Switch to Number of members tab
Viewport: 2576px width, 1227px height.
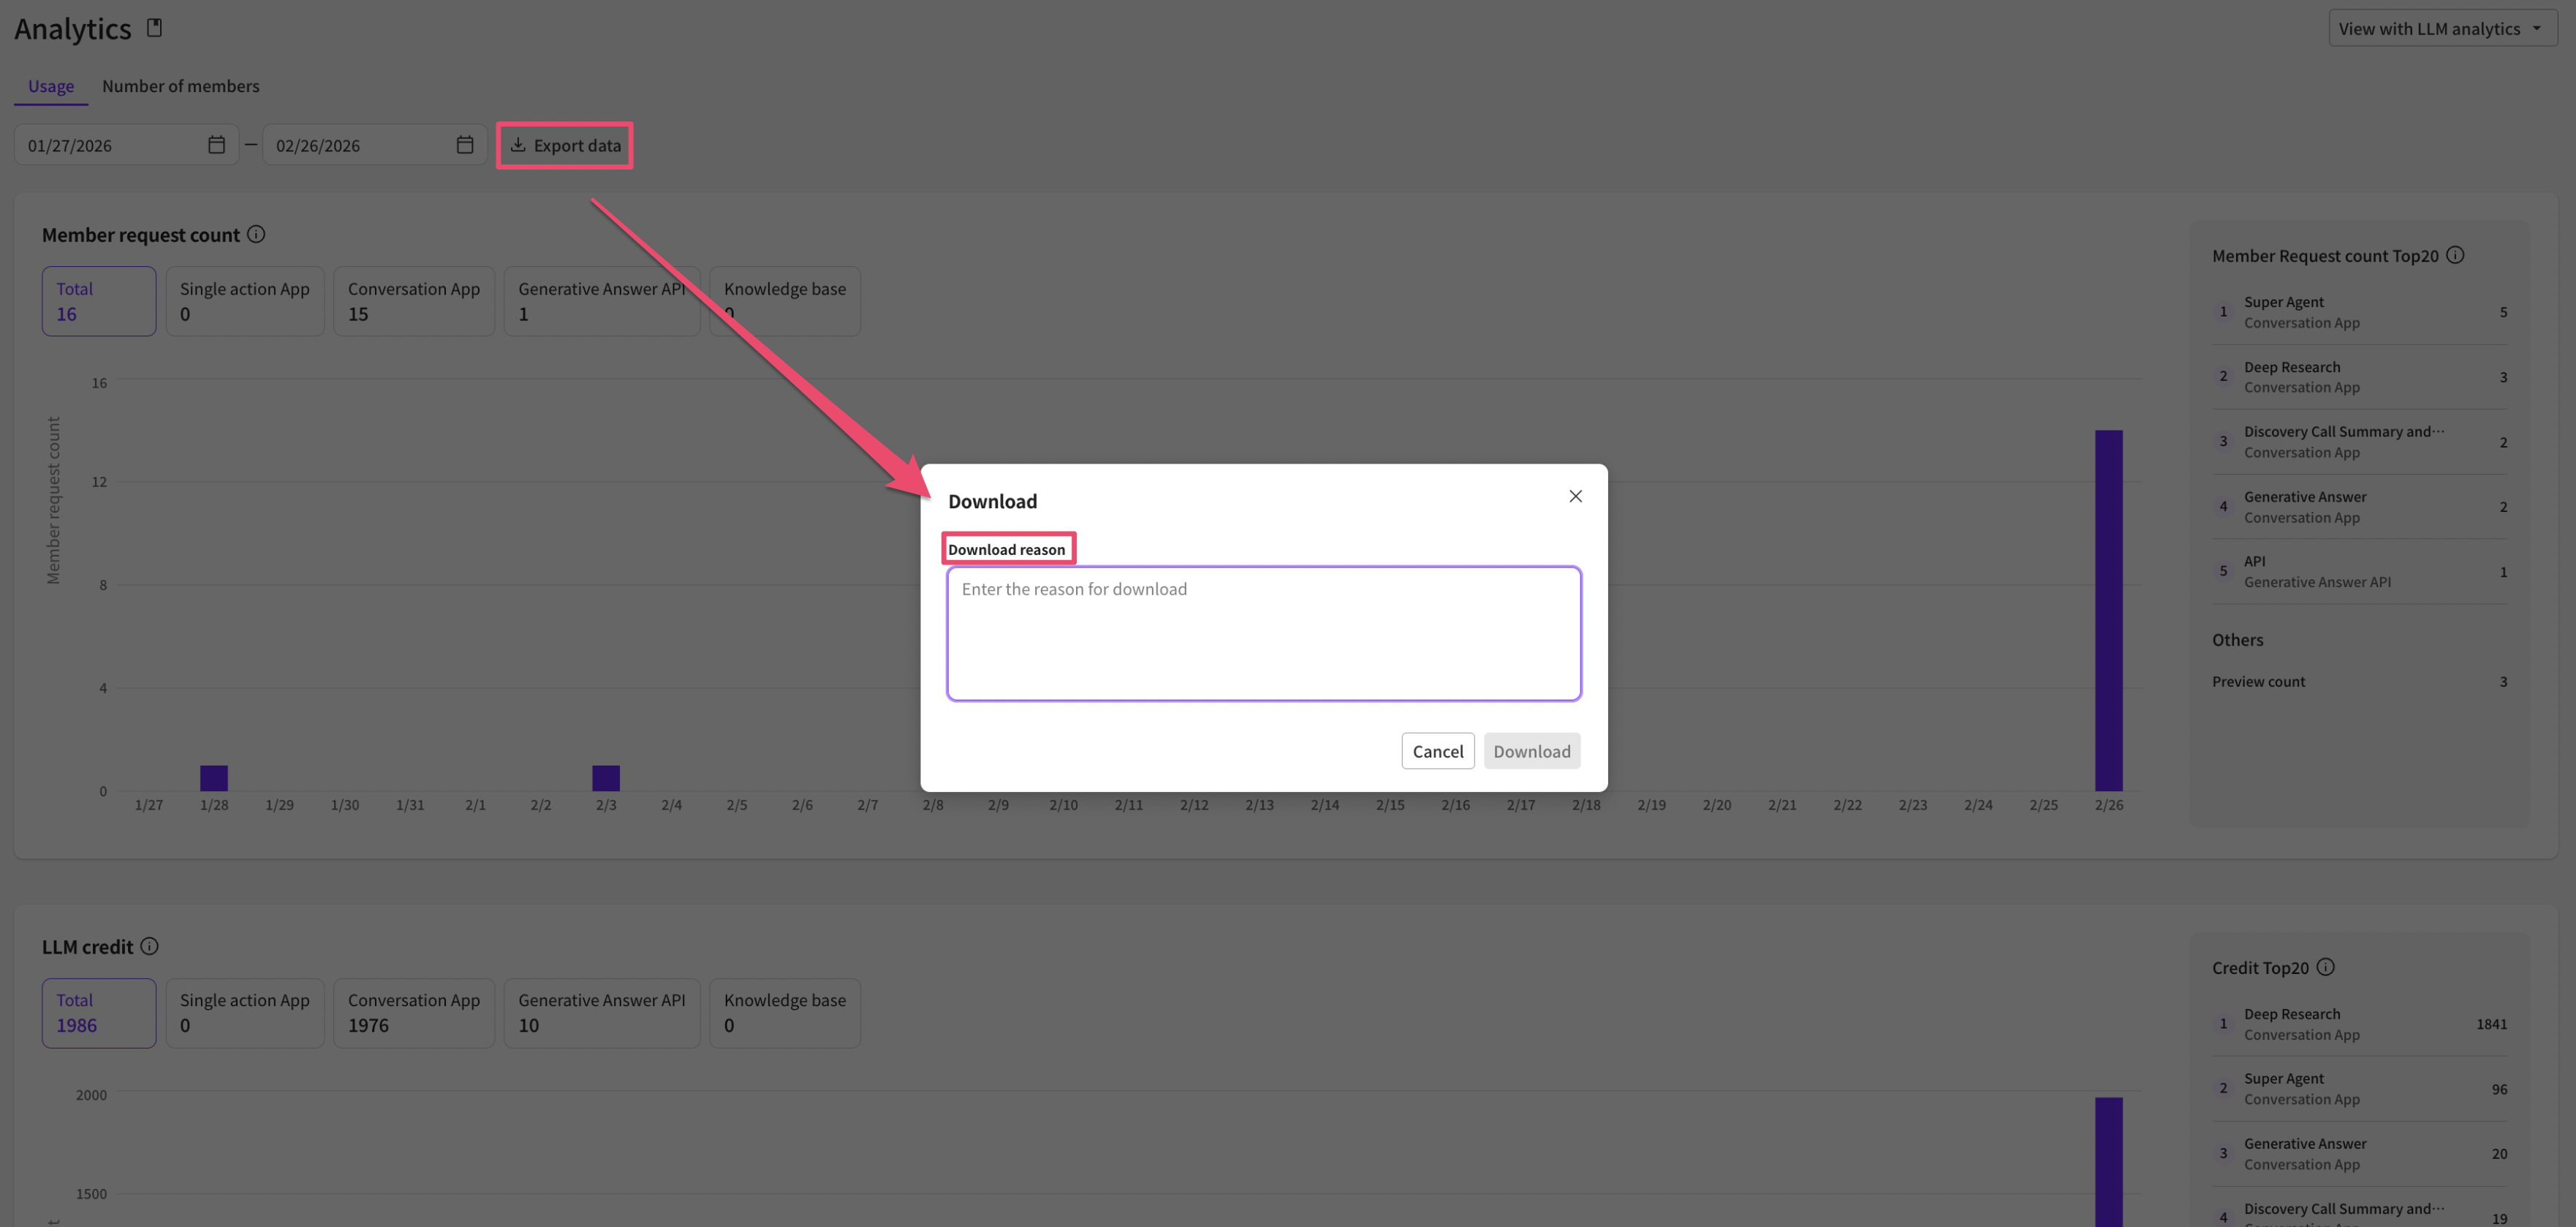[180, 86]
